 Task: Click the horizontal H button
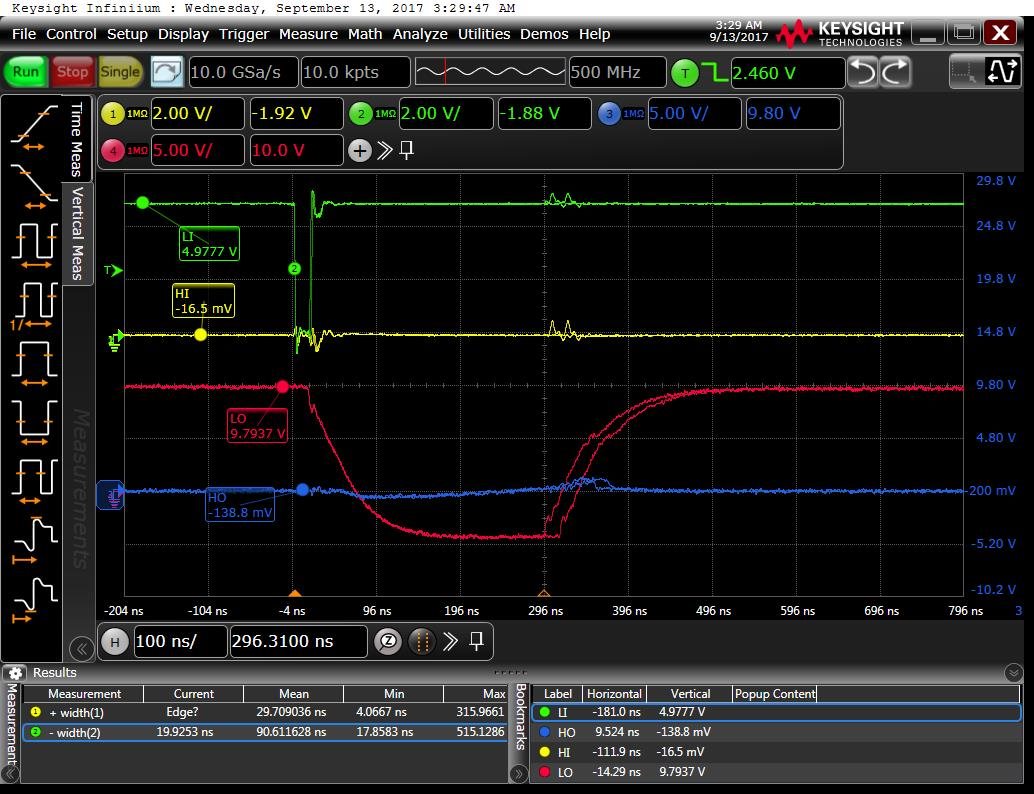pyautogui.click(x=115, y=642)
